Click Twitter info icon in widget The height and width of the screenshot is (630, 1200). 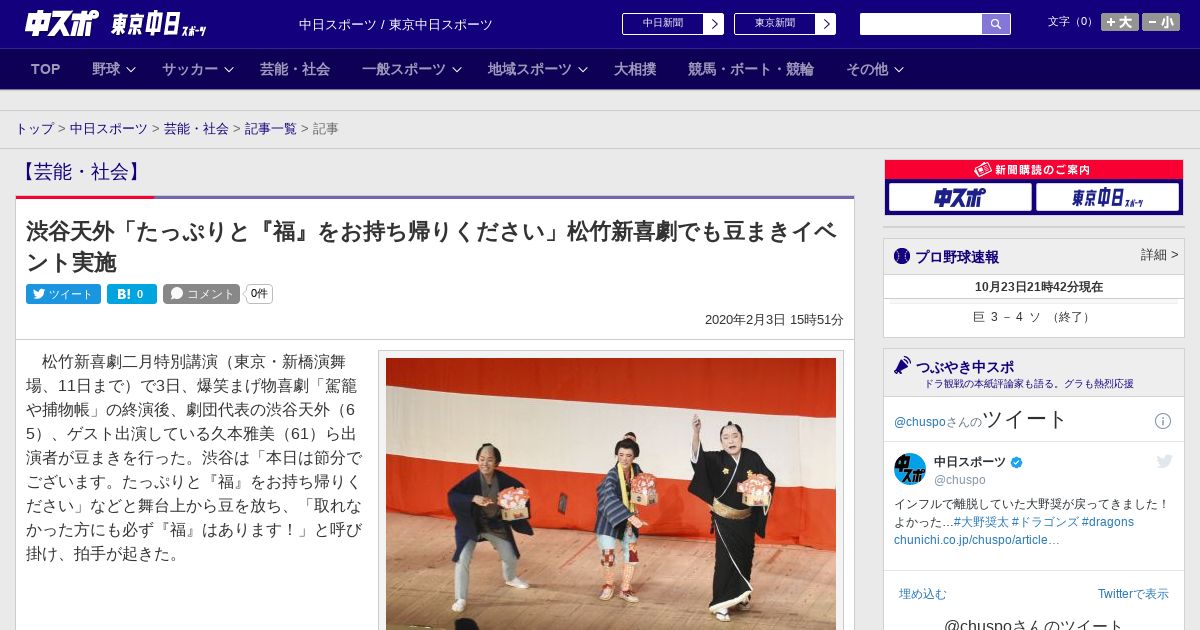1163,421
